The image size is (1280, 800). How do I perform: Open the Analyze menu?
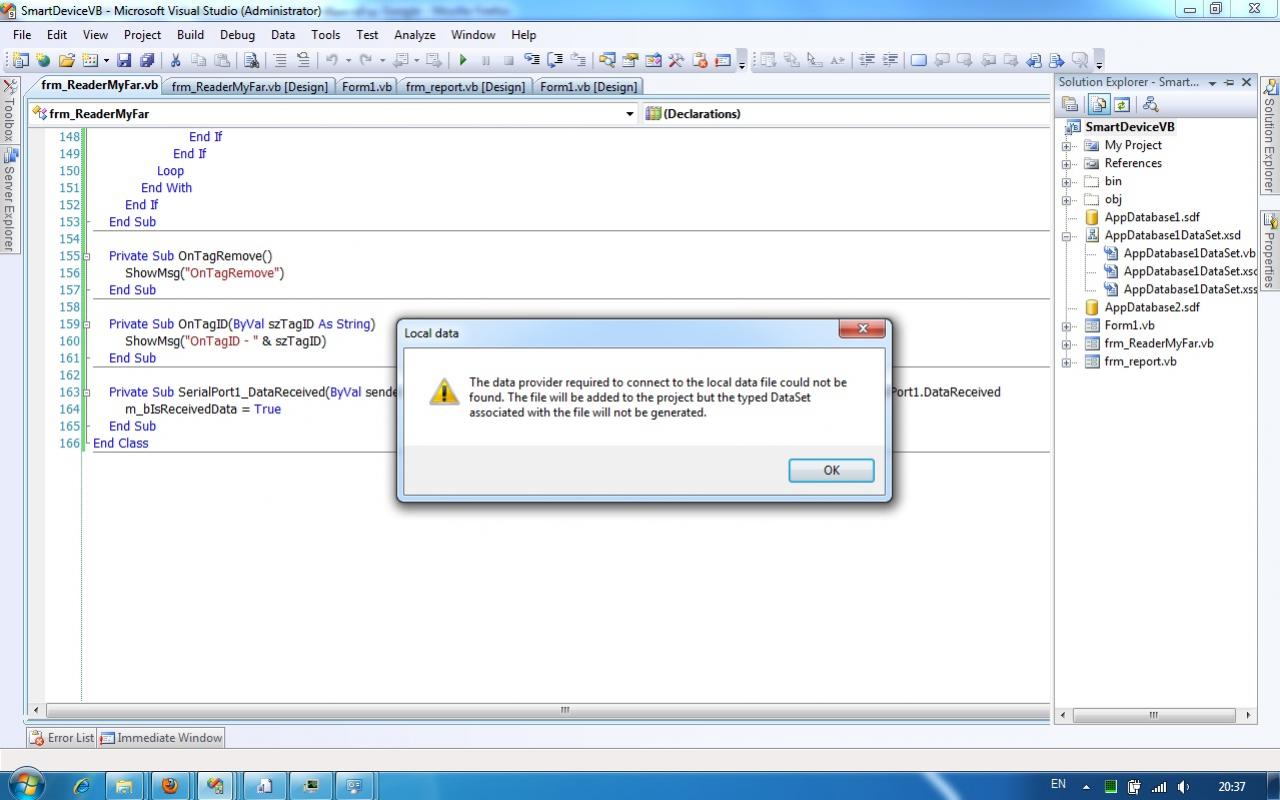click(x=414, y=34)
